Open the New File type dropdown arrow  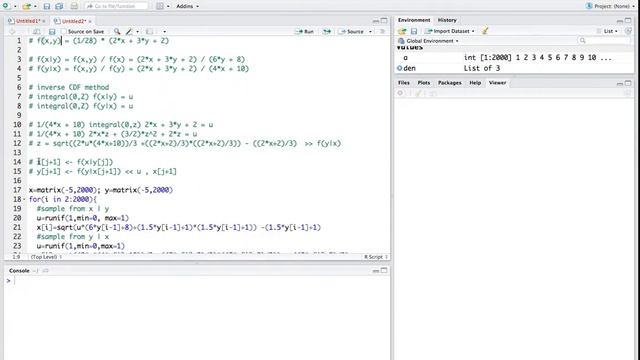15,6
